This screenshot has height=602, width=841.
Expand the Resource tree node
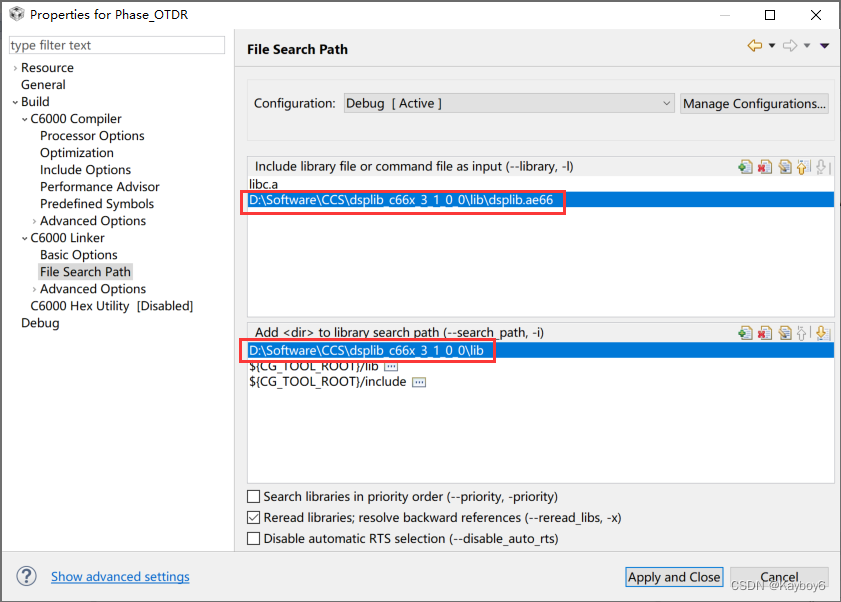[15, 68]
